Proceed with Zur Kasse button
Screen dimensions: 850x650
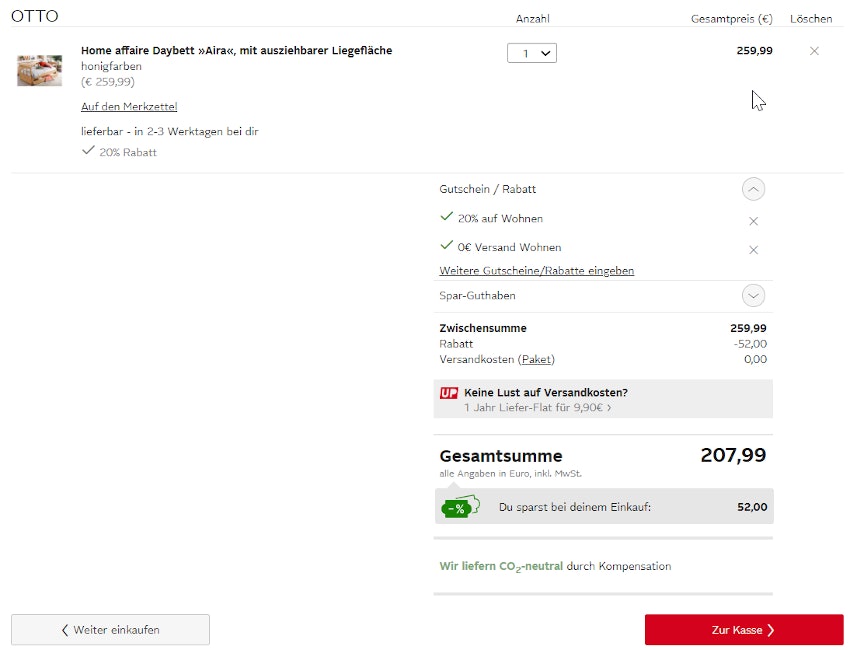743,630
